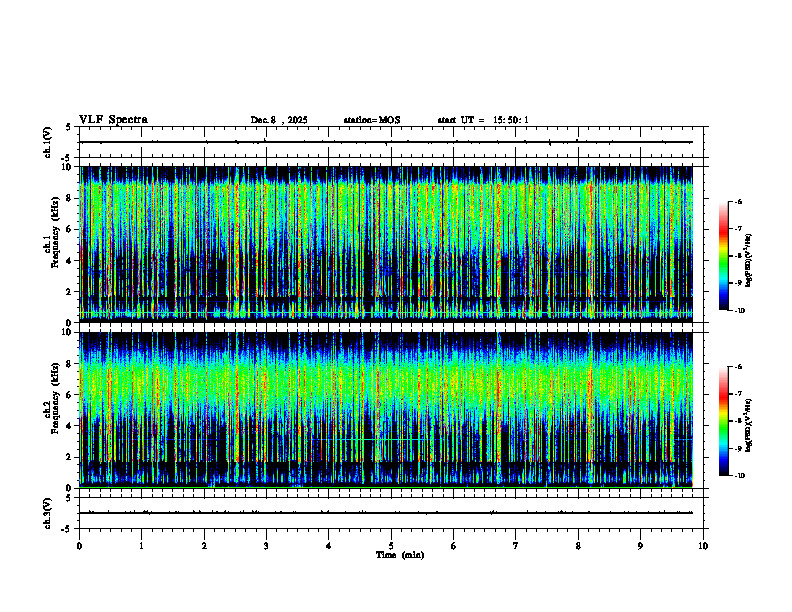792x612 pixels.
Task: Click the ch.3(V) waveform trace panel
Action: 391,513
